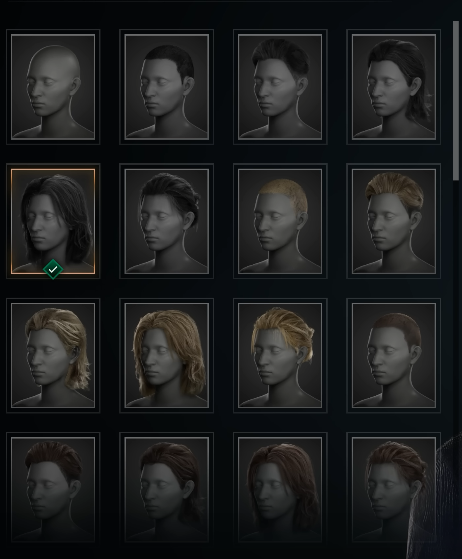The height and width of the screenshot is (559, 462).
Task: Select the brown short quiff hairstyle
Action: pyautogui.click(x=53, y=489)
